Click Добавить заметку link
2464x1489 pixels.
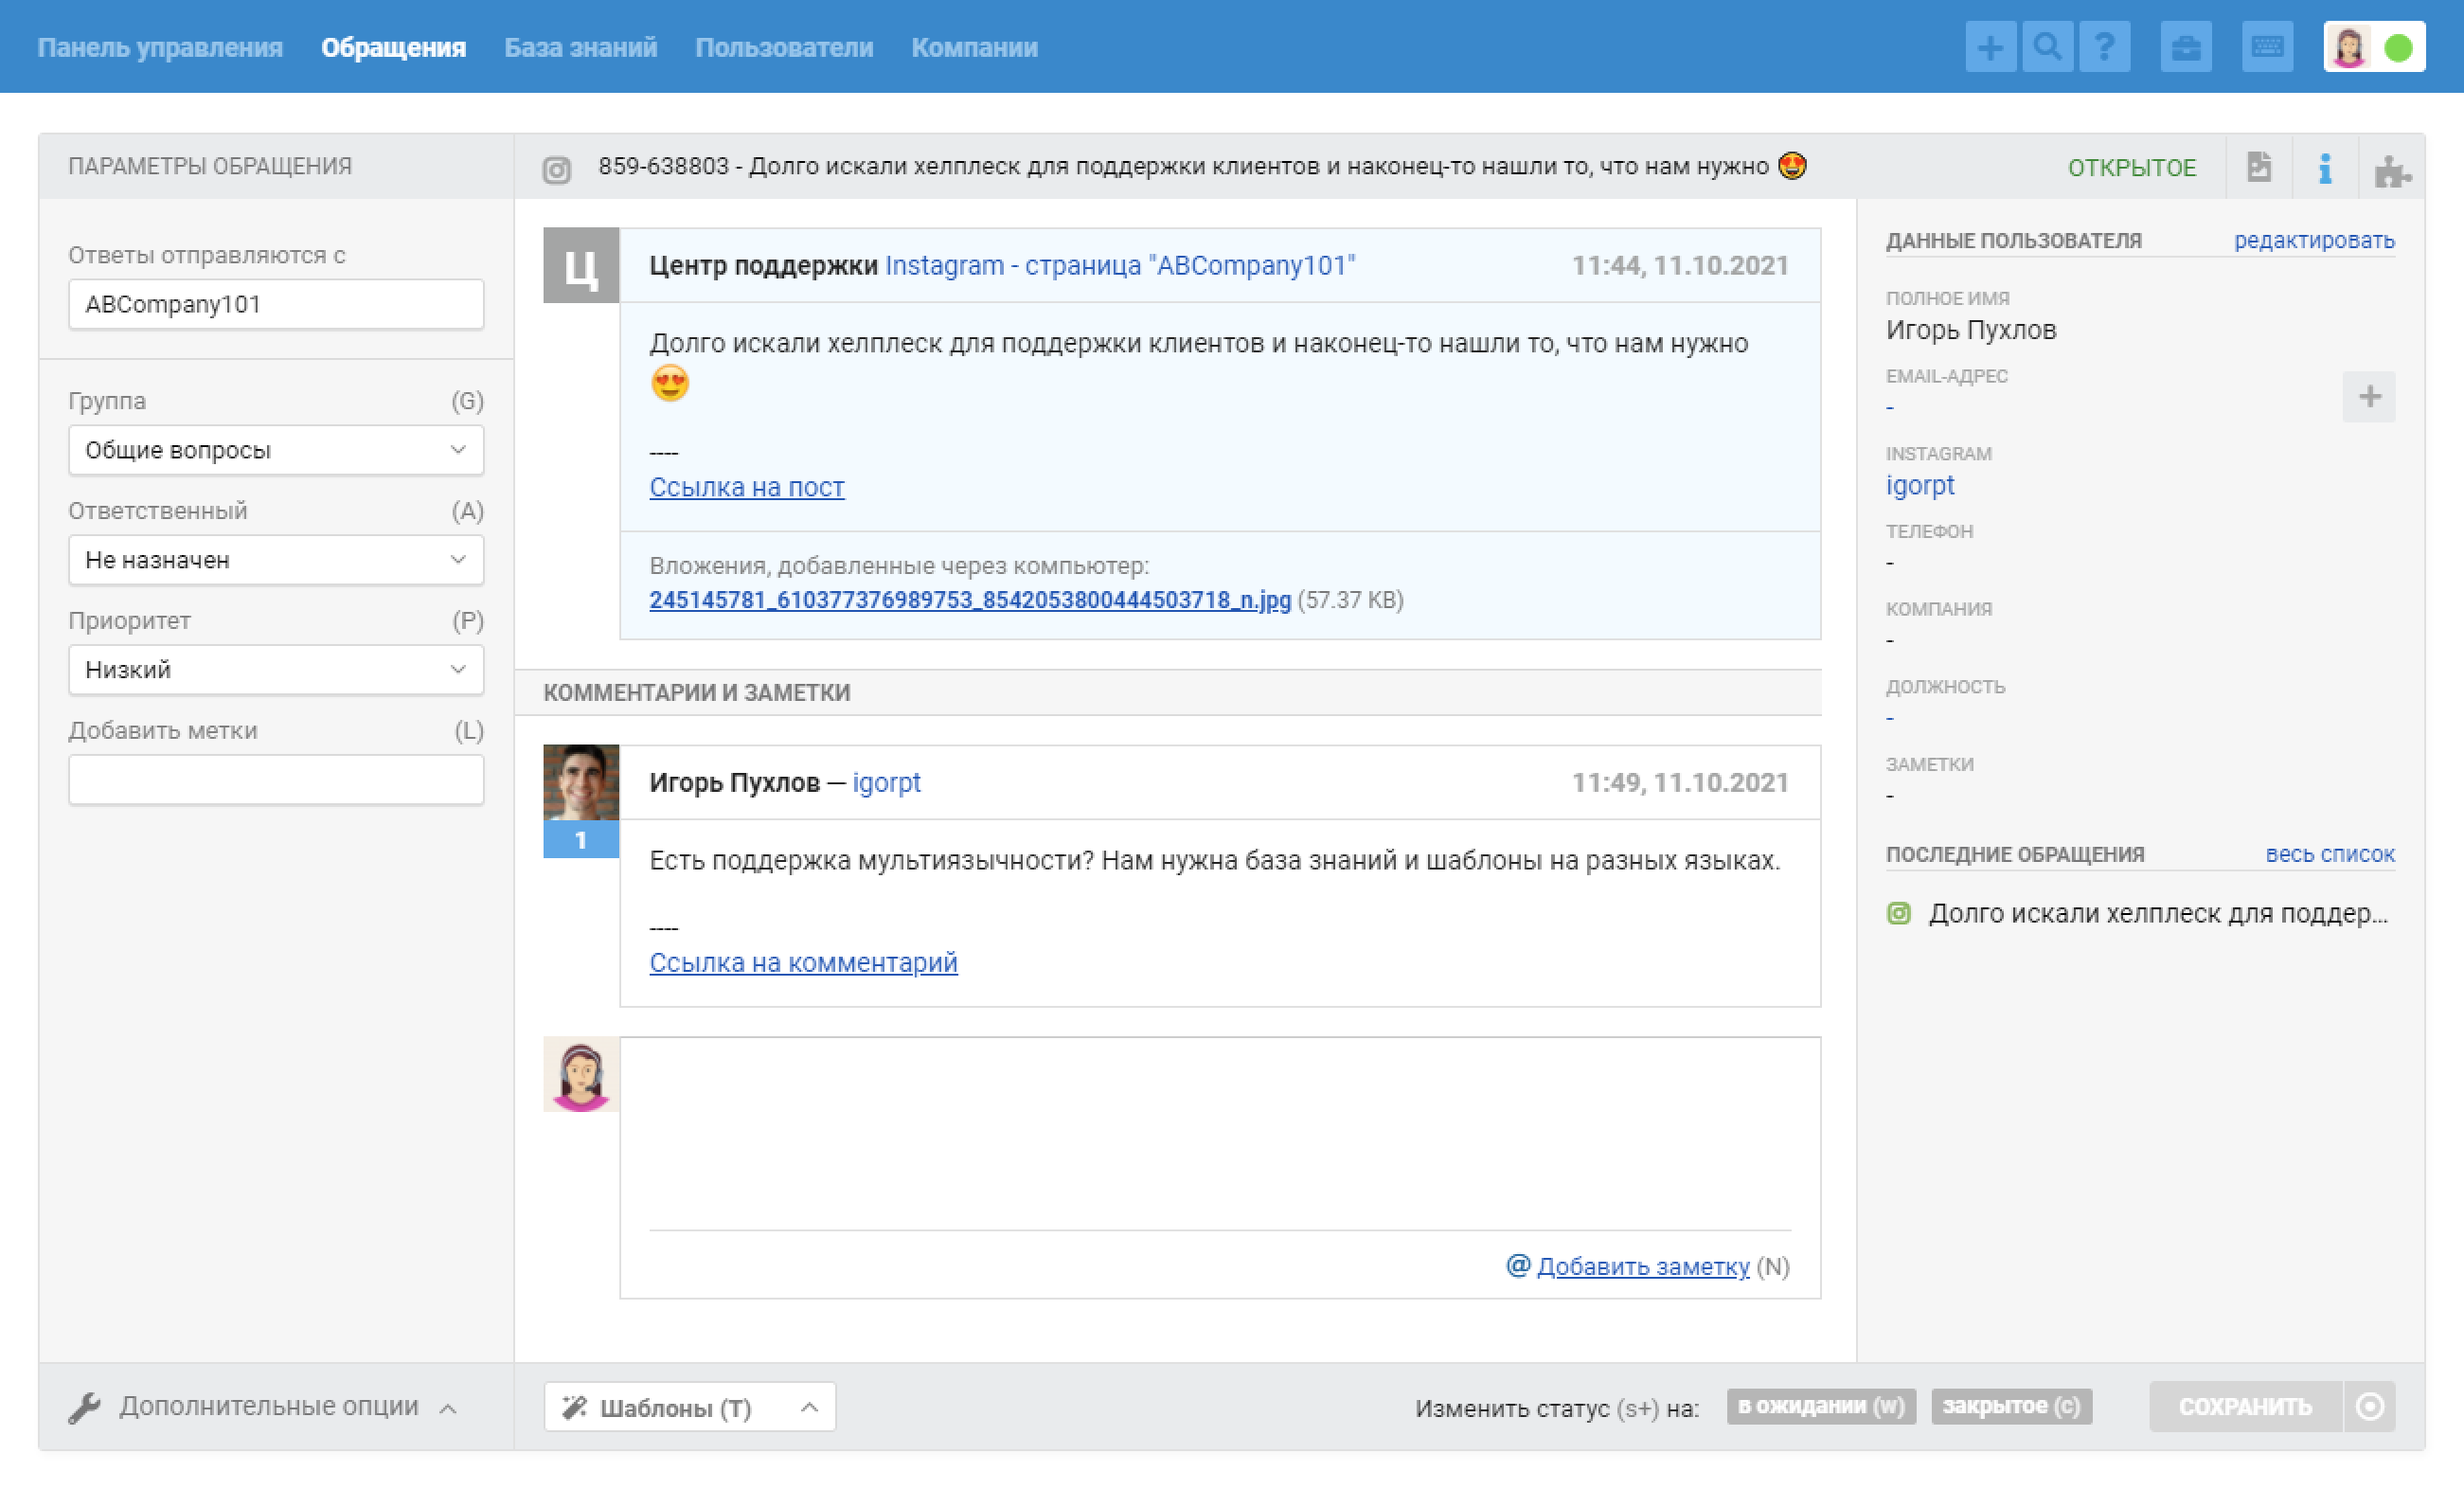point(1643,1266)
